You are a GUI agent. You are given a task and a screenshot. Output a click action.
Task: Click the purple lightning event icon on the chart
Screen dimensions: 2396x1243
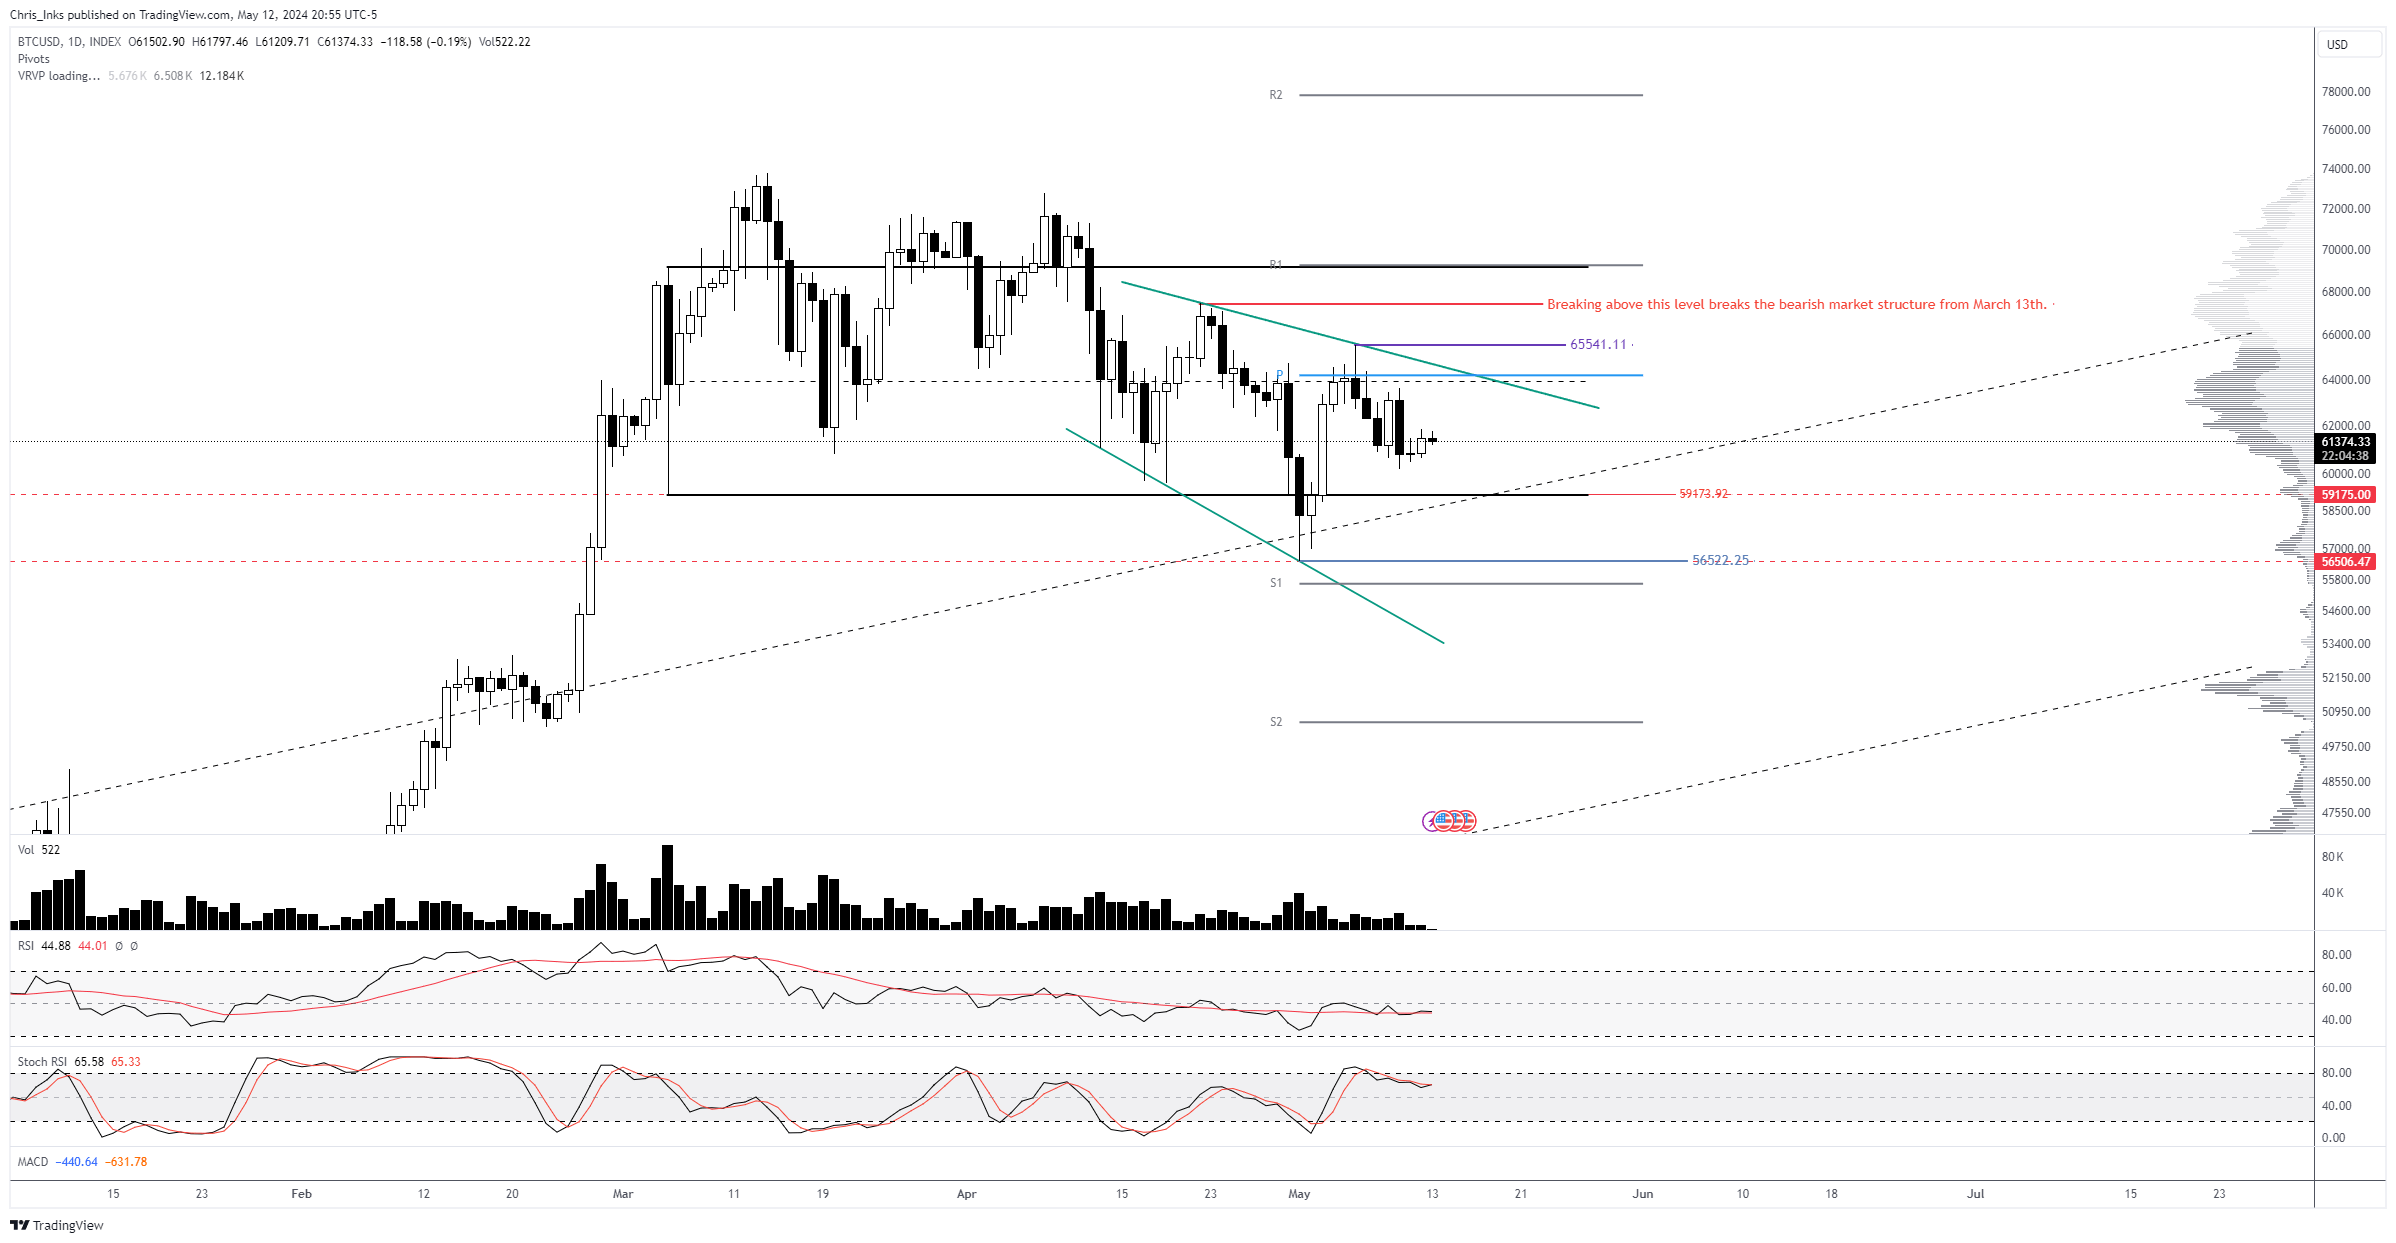[1430, 821]
